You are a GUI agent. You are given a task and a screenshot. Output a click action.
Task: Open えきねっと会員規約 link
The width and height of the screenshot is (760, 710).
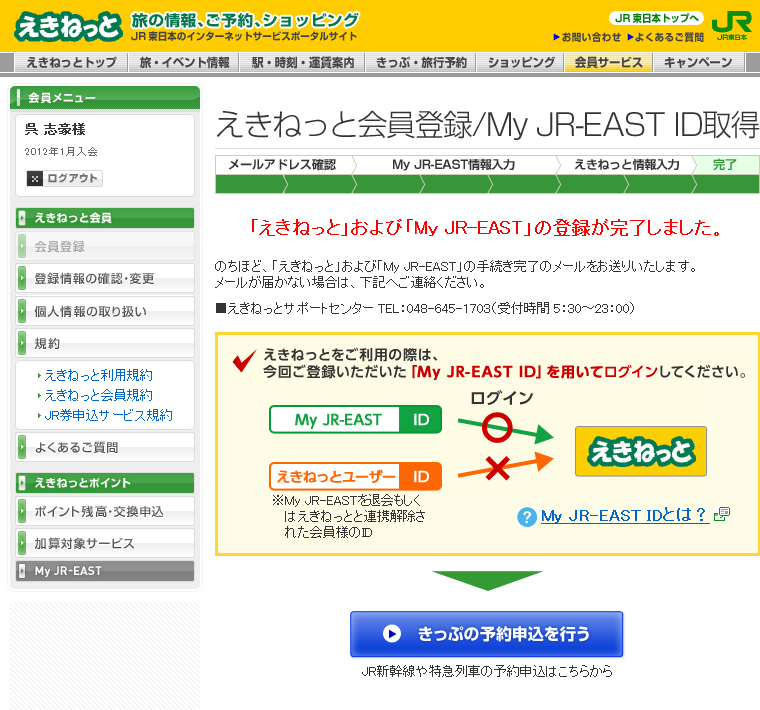[x=98, y=395]
